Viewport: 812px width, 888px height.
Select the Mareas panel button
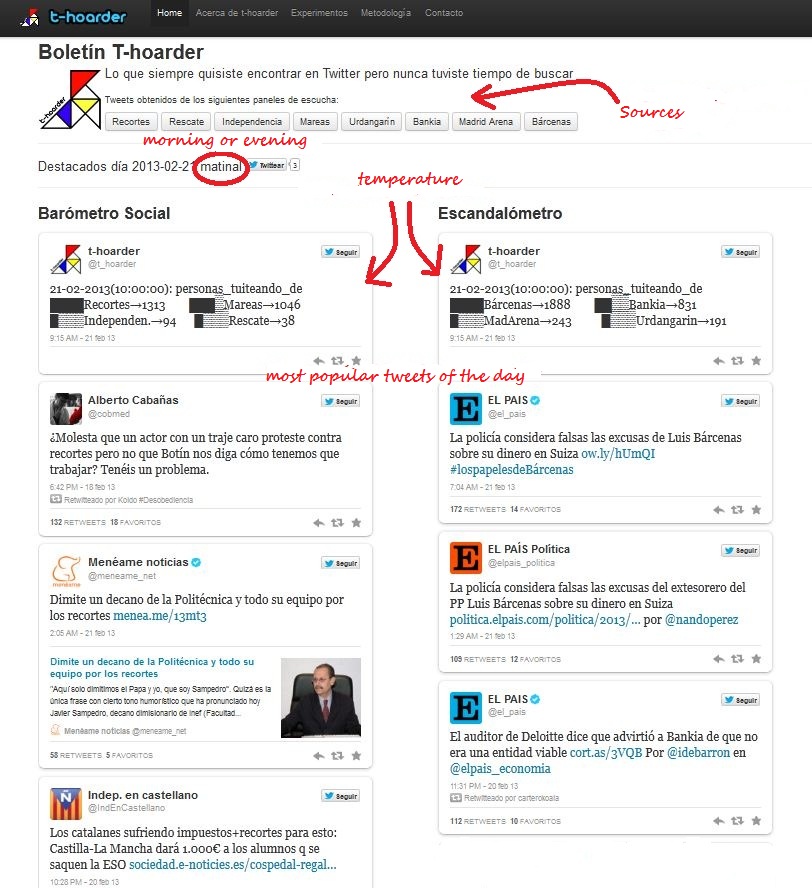315,122
